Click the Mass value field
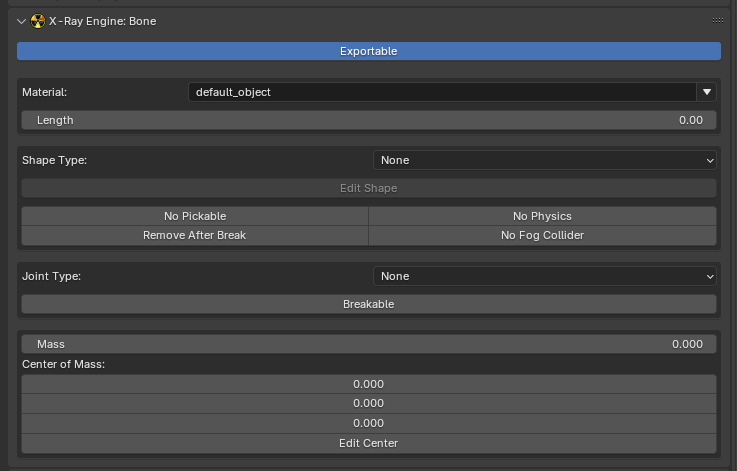737x471 pixels. (x=369, y=344)
